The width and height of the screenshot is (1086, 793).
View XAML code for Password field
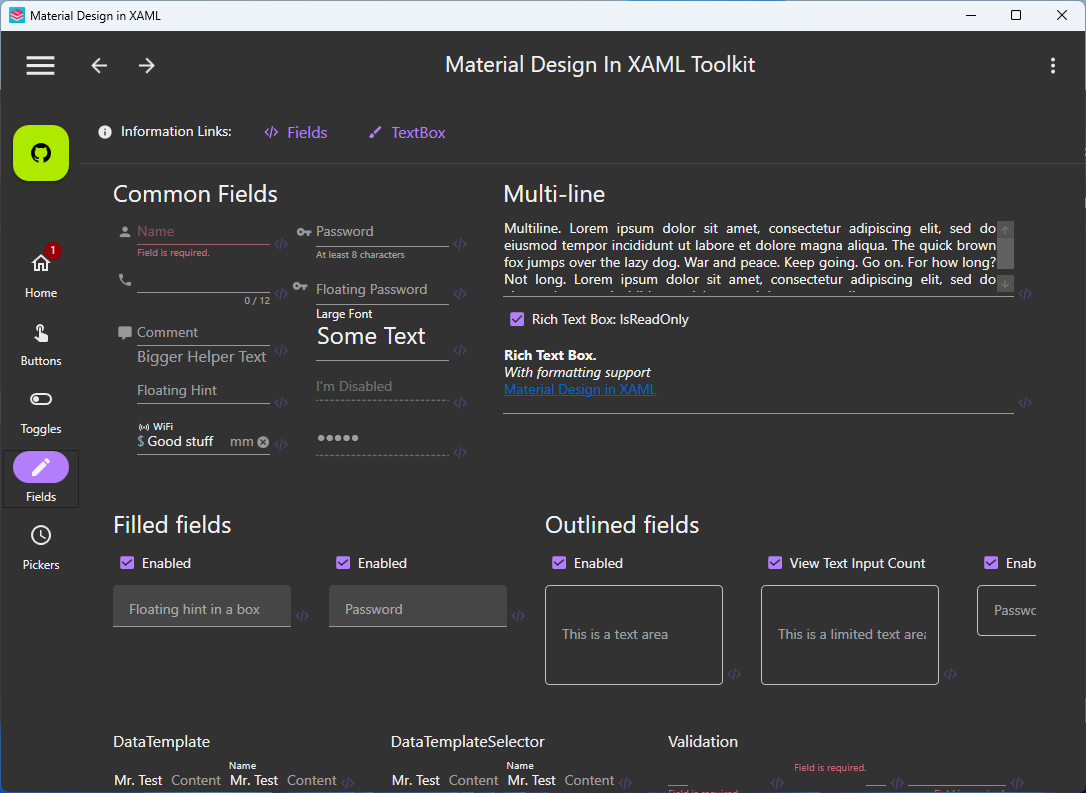coord(460,244)
